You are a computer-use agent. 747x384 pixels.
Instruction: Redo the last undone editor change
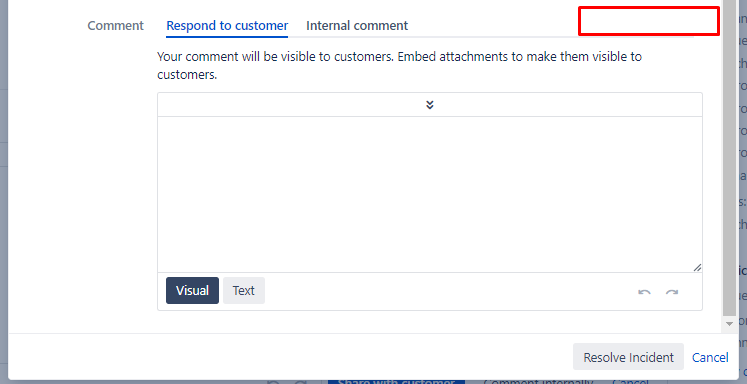point(672,292)
